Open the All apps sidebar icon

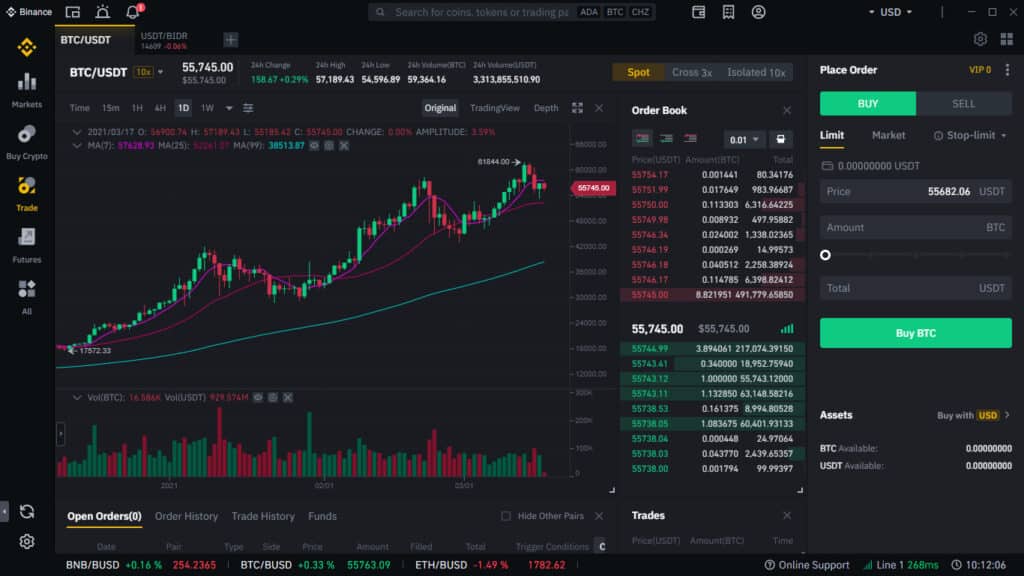27,297
